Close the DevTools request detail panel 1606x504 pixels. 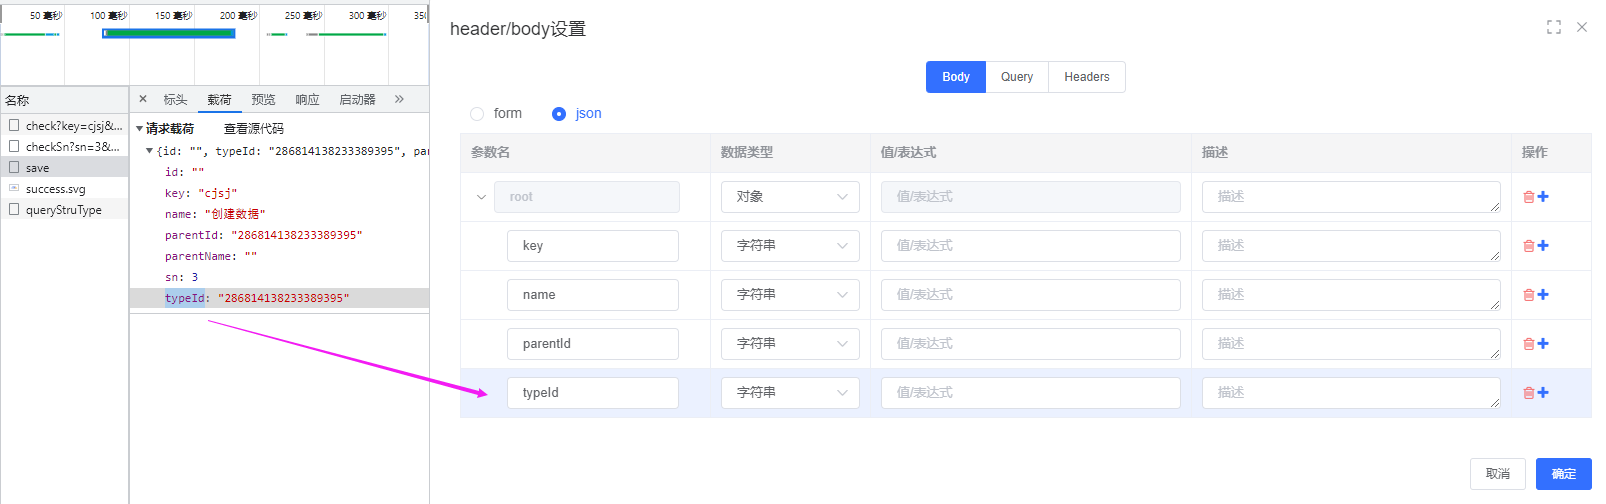[x=143, y=99]
